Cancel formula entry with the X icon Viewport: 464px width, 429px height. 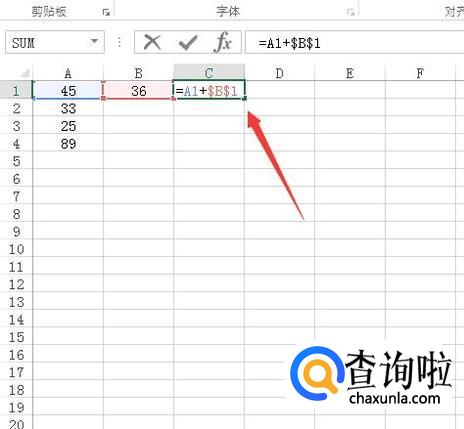pos(152,42)
